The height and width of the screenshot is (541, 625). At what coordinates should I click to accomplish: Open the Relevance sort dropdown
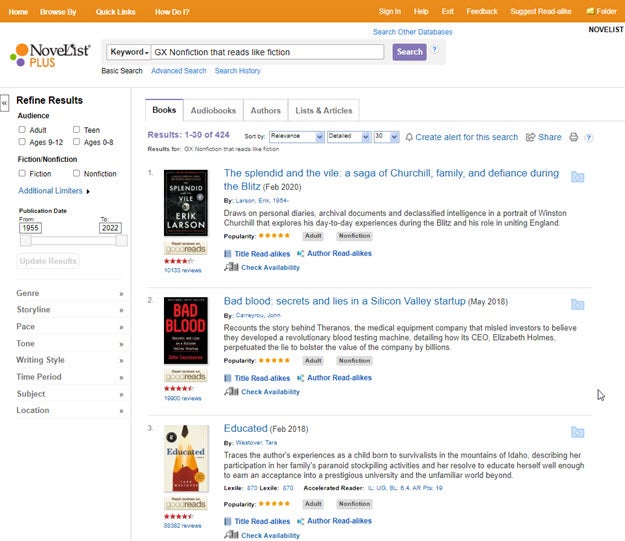[x=296, y=137]
